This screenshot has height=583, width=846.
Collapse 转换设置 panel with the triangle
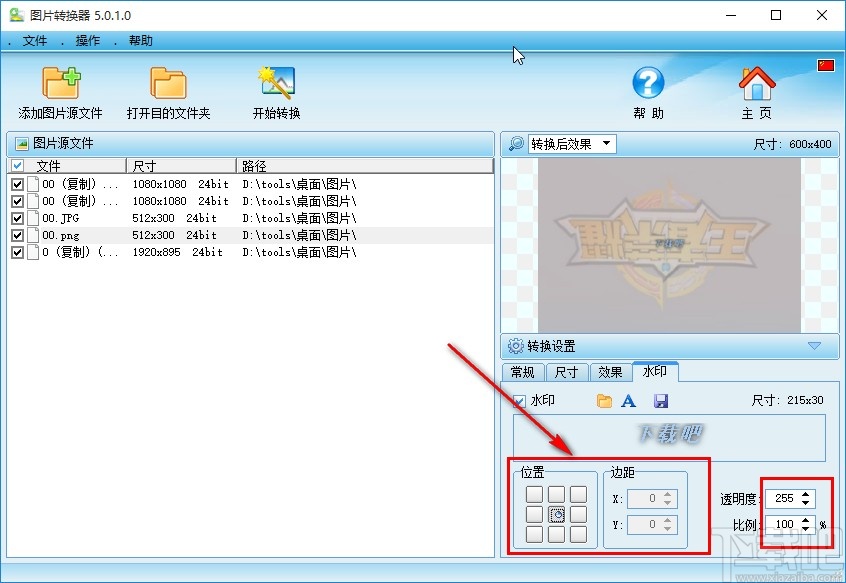pos(814,345)
